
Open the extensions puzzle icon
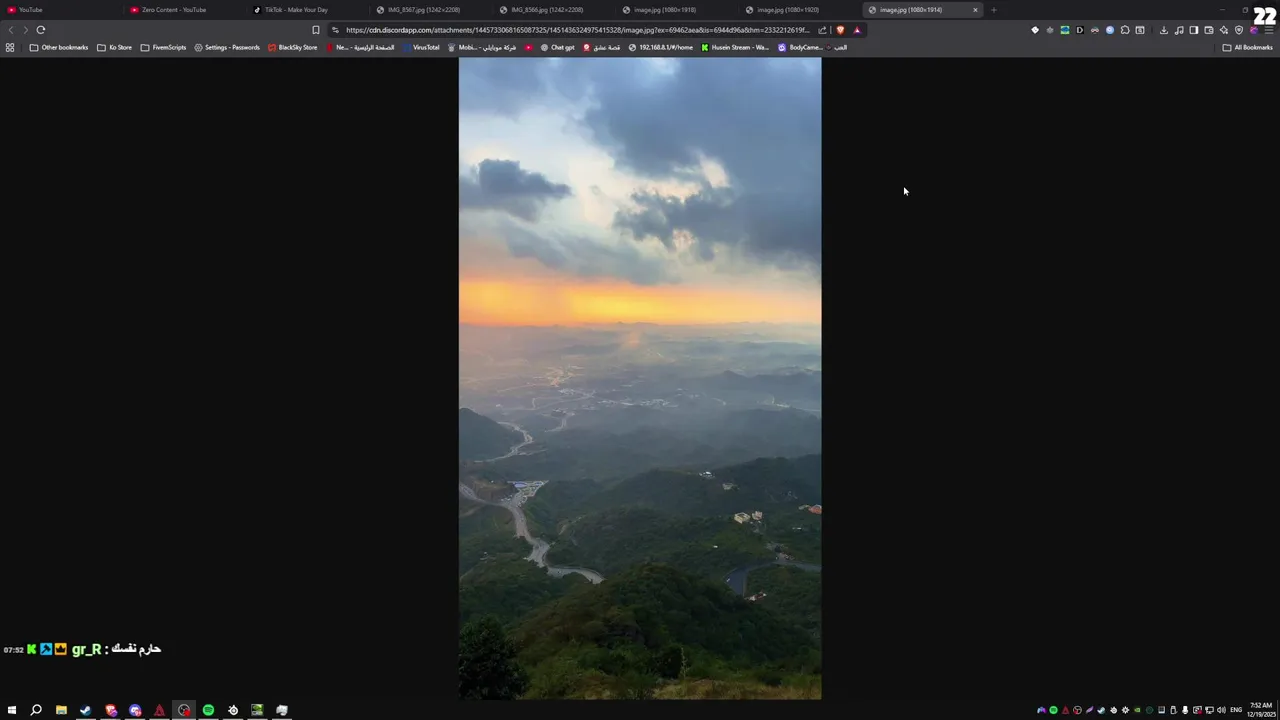click(x=1125, y=30)
